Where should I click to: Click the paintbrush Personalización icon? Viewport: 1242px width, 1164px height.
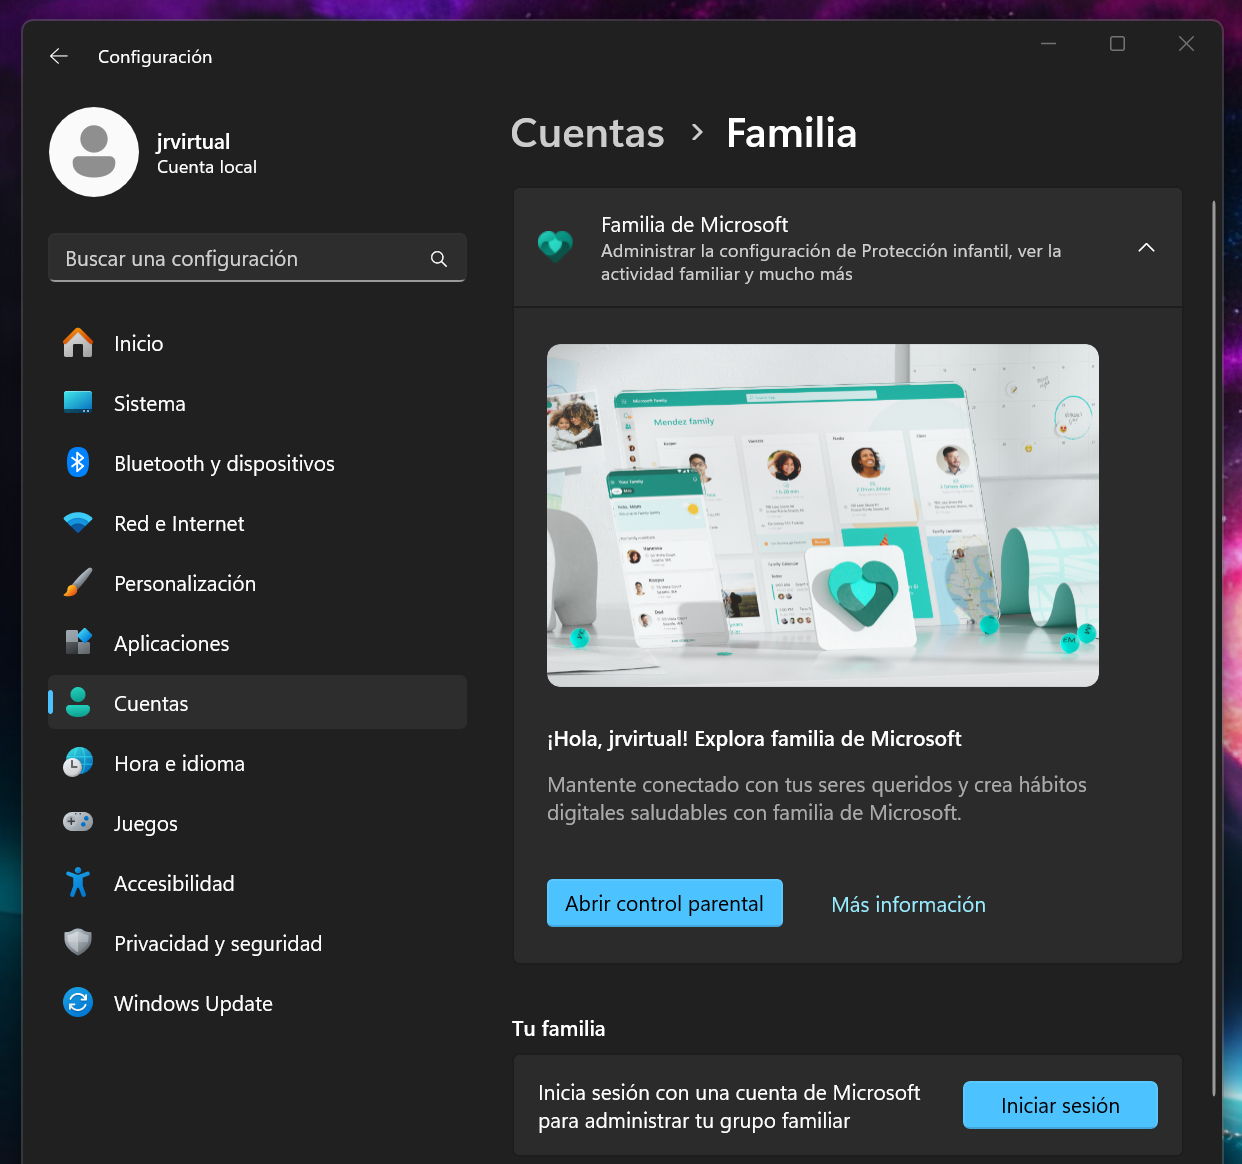point(78,583)
